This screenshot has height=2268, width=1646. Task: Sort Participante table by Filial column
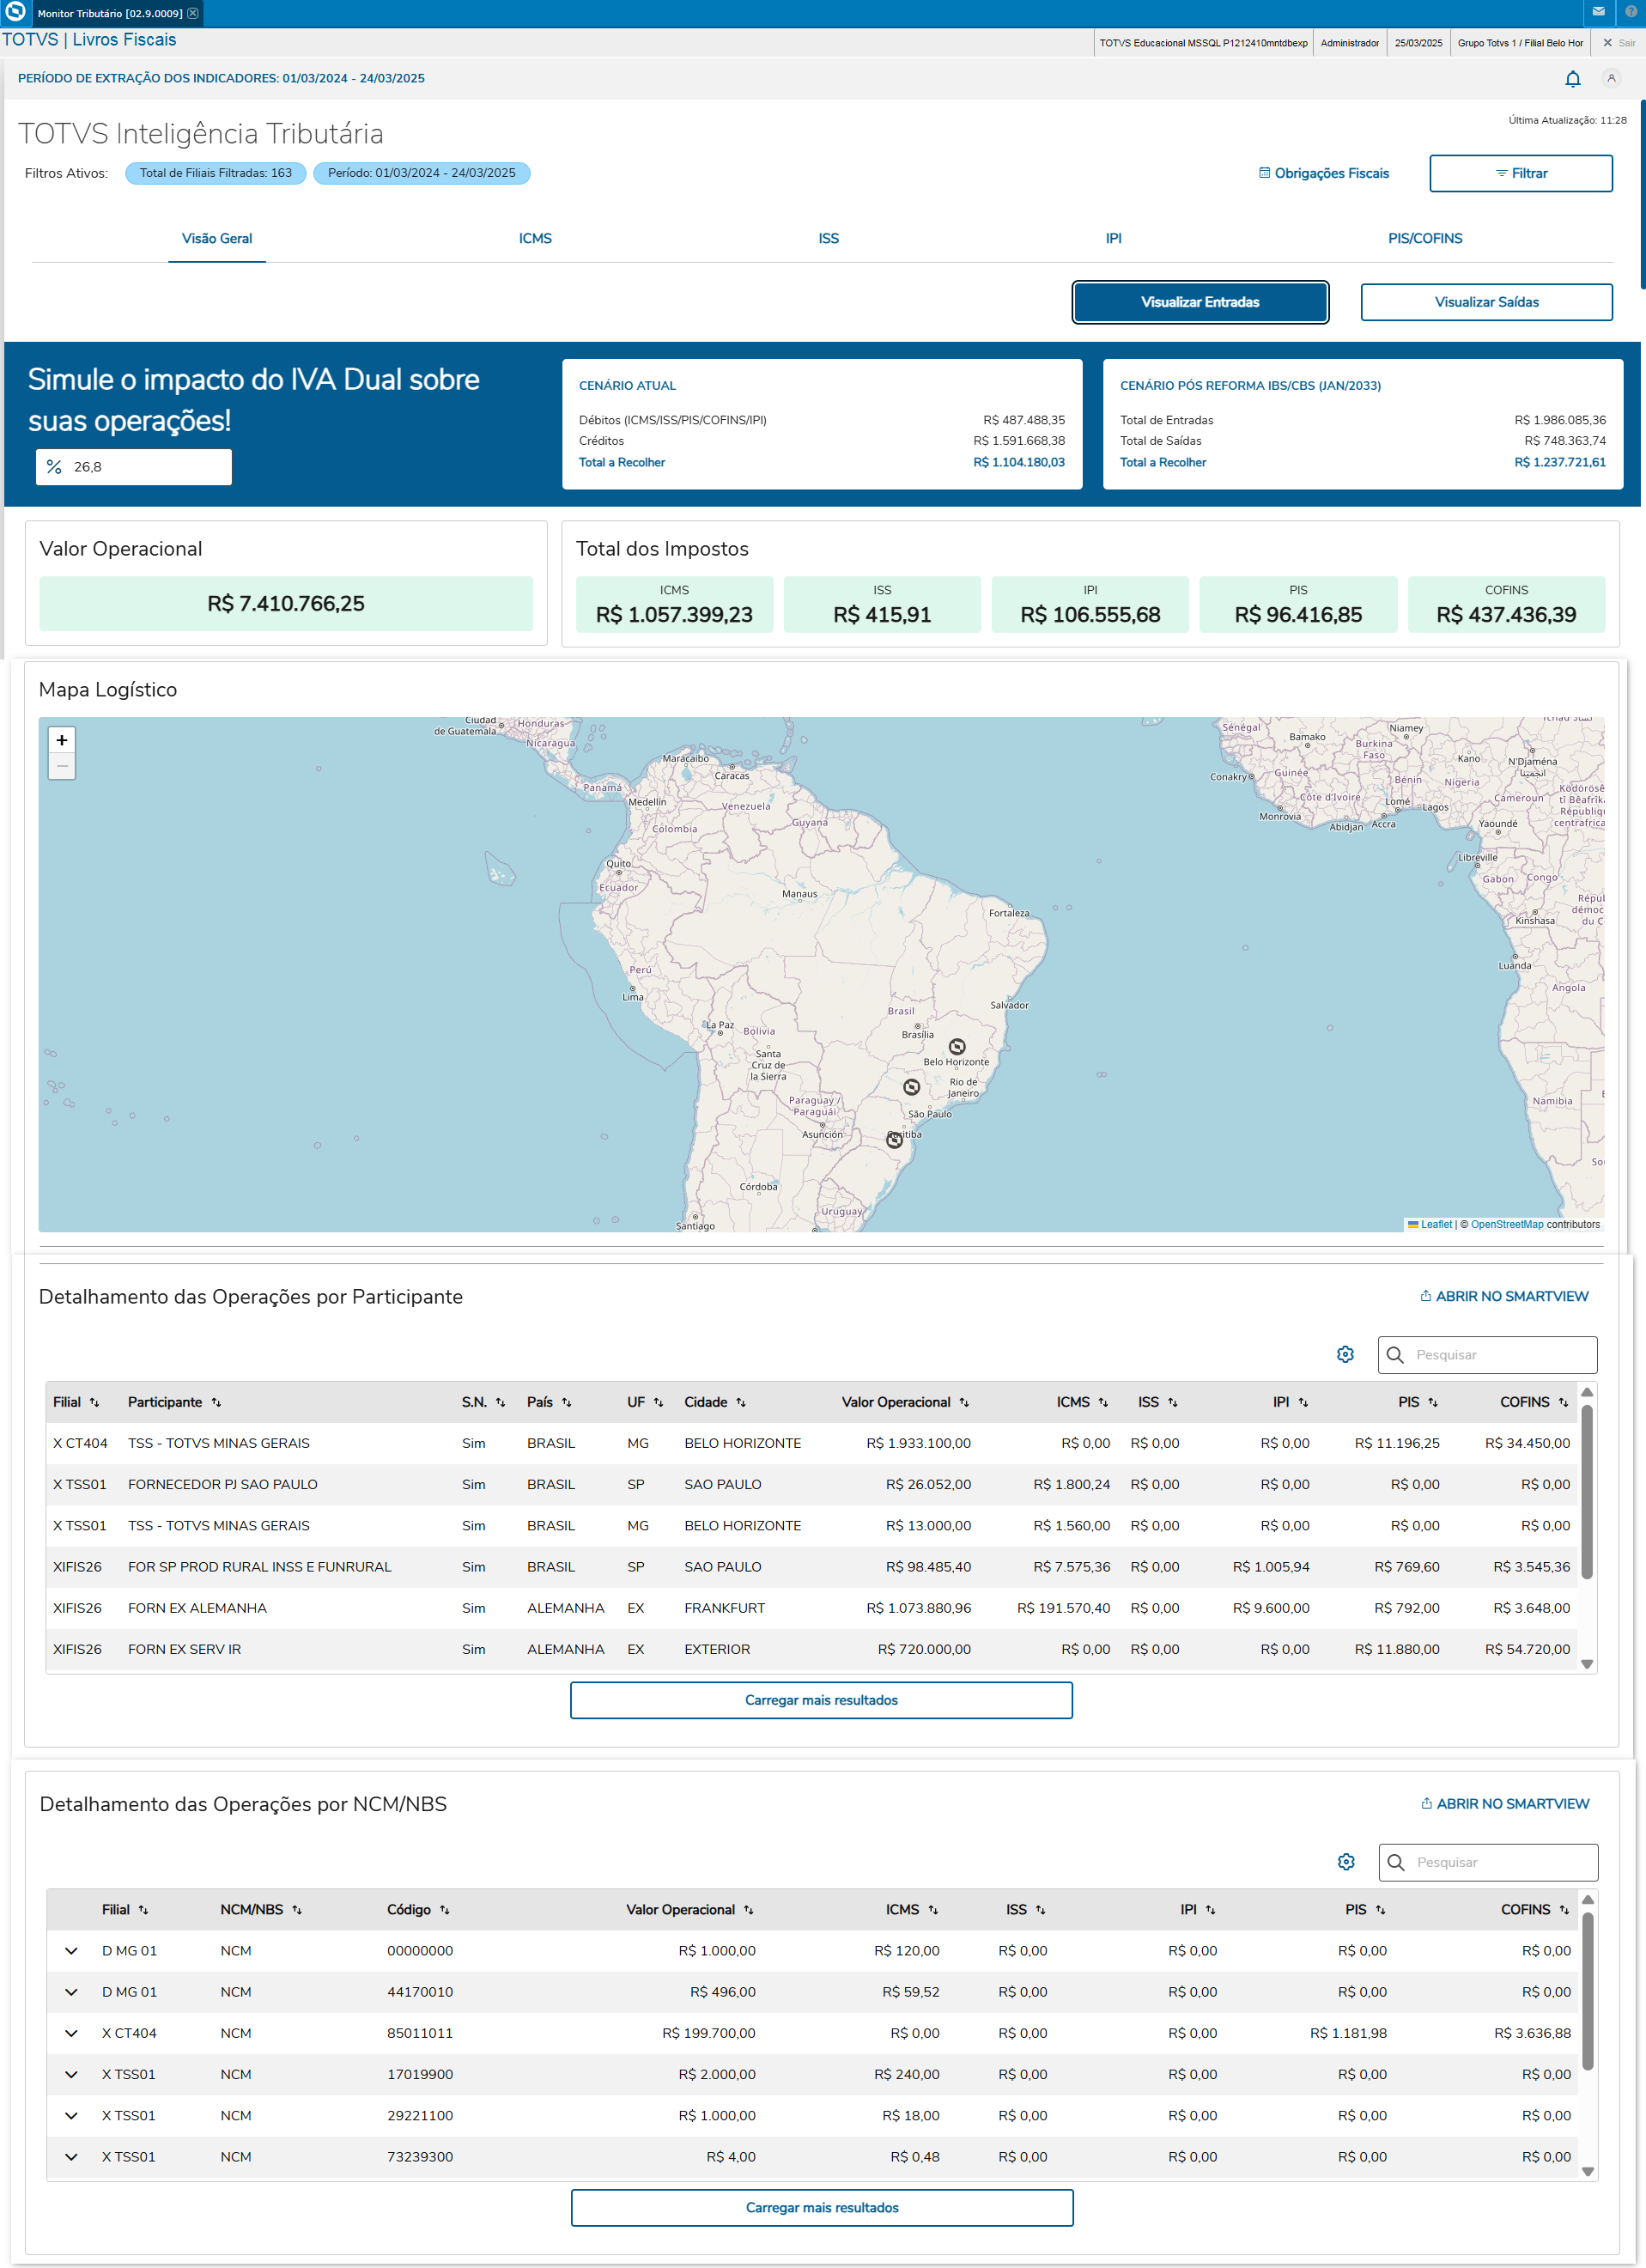(x=94, y=1402)
